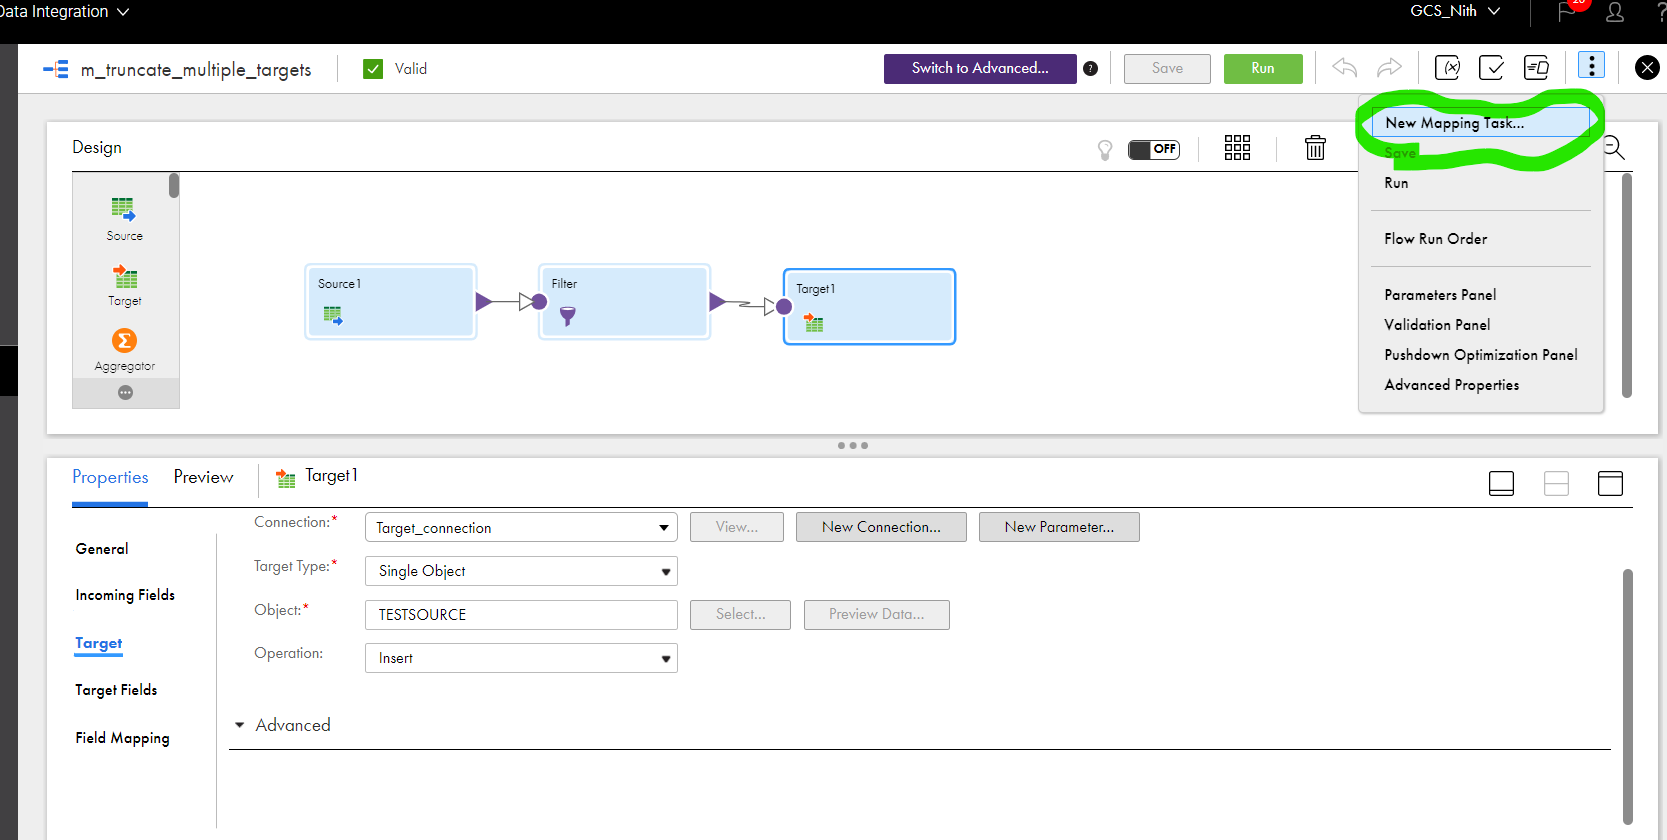Viewport: 1667px width, 840px height.
Task: Click the transformation palette scrollbar
Action: click(x=174, y=186)
